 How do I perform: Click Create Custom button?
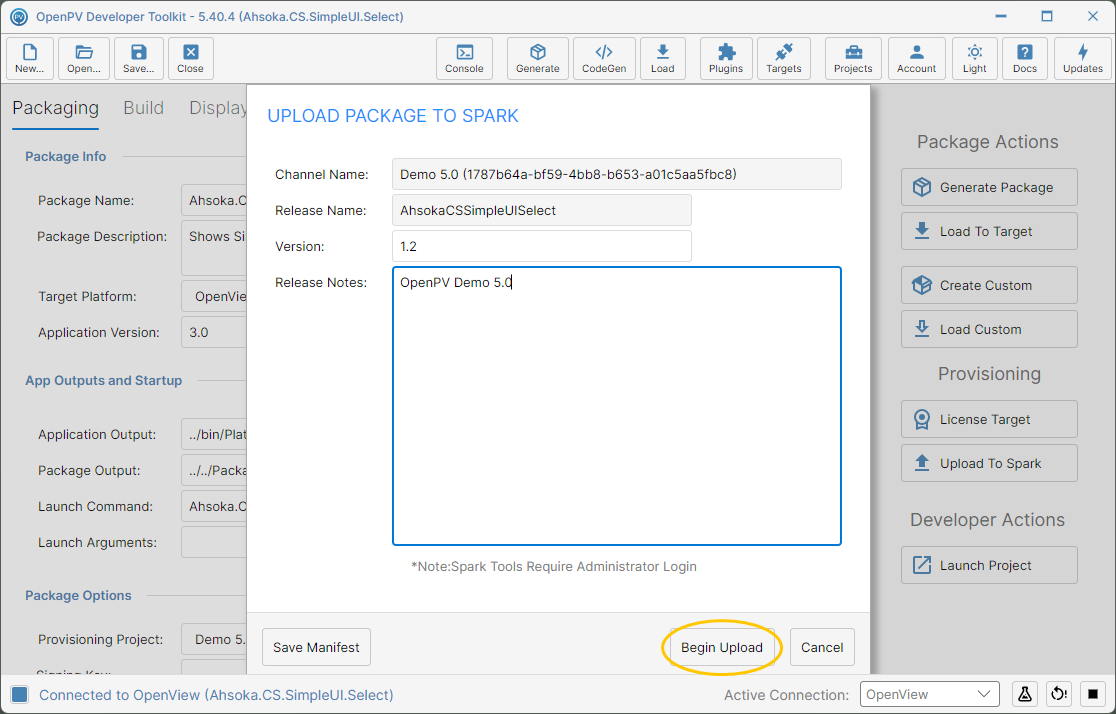(989, 285)
